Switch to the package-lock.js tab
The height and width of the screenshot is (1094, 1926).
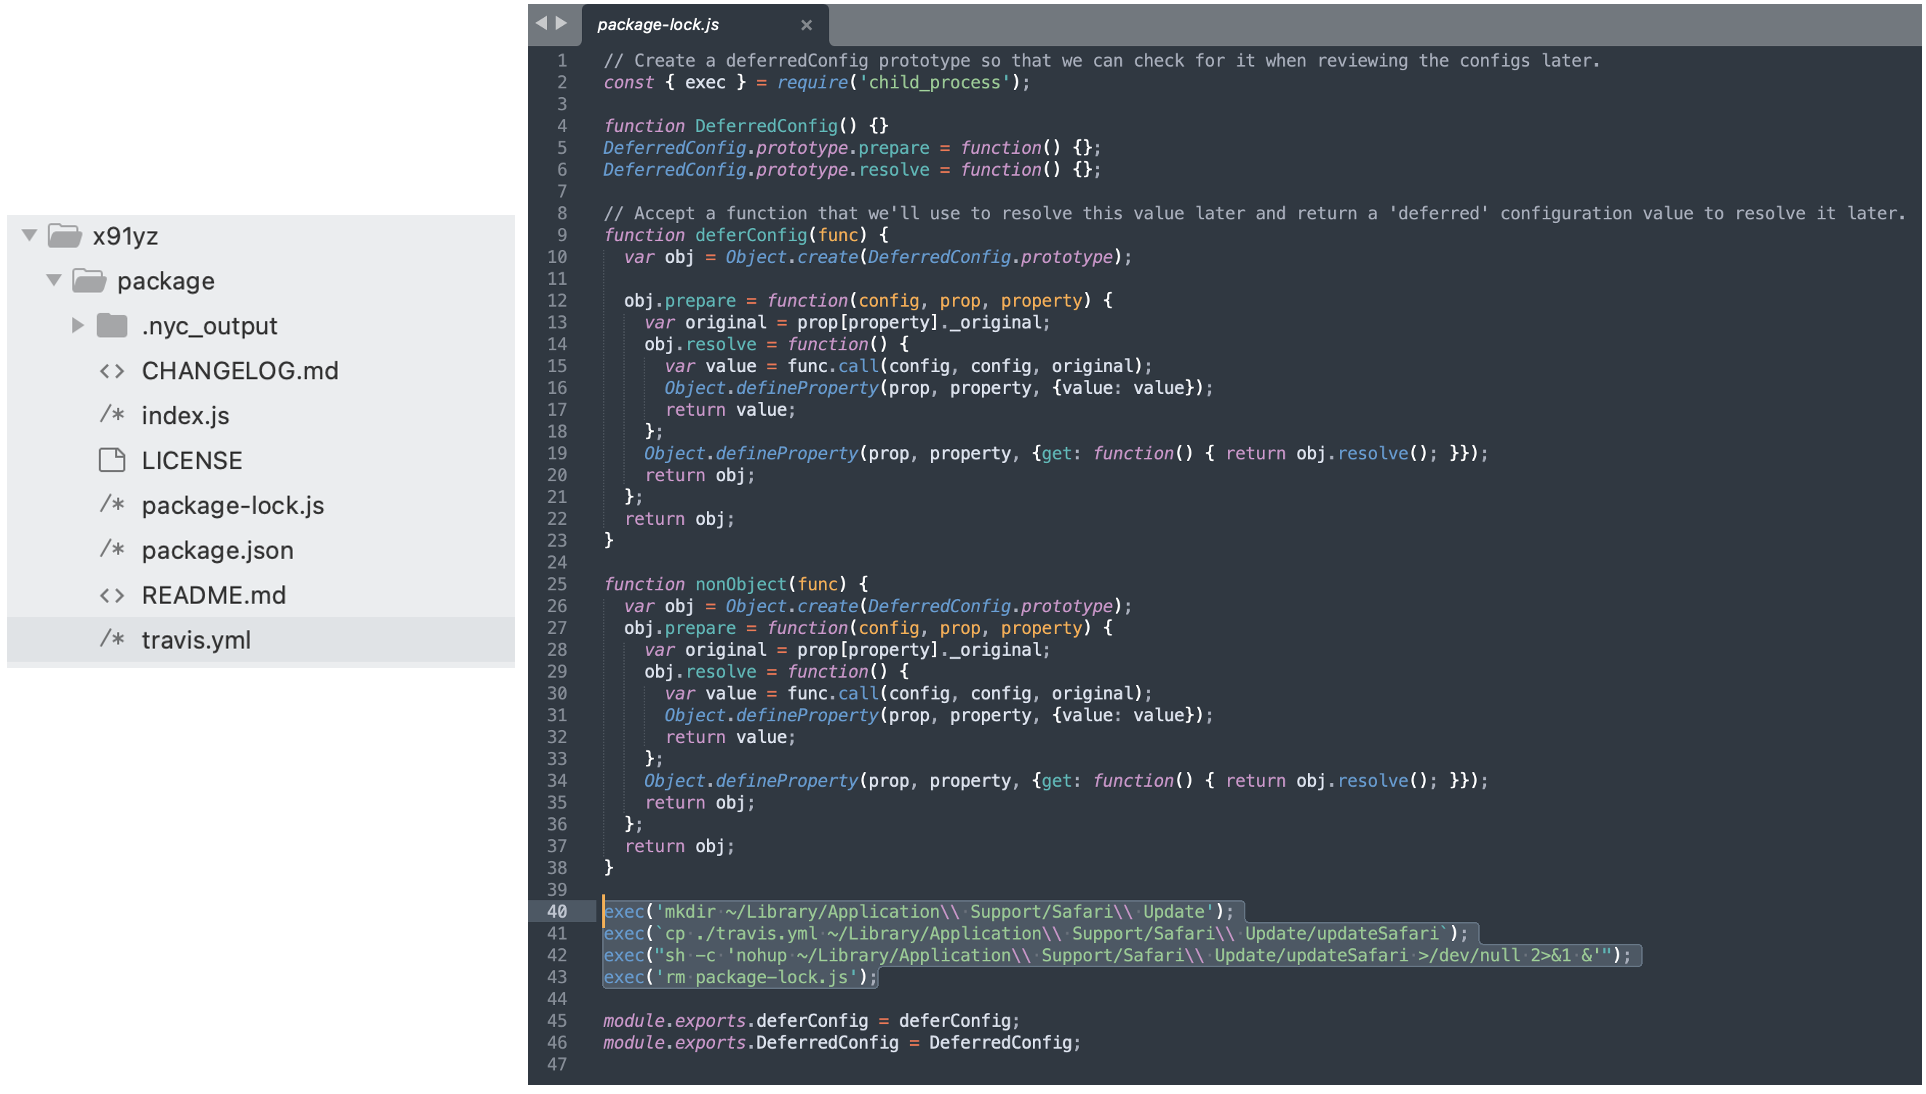pyautogui.click(x=658, y=24)
